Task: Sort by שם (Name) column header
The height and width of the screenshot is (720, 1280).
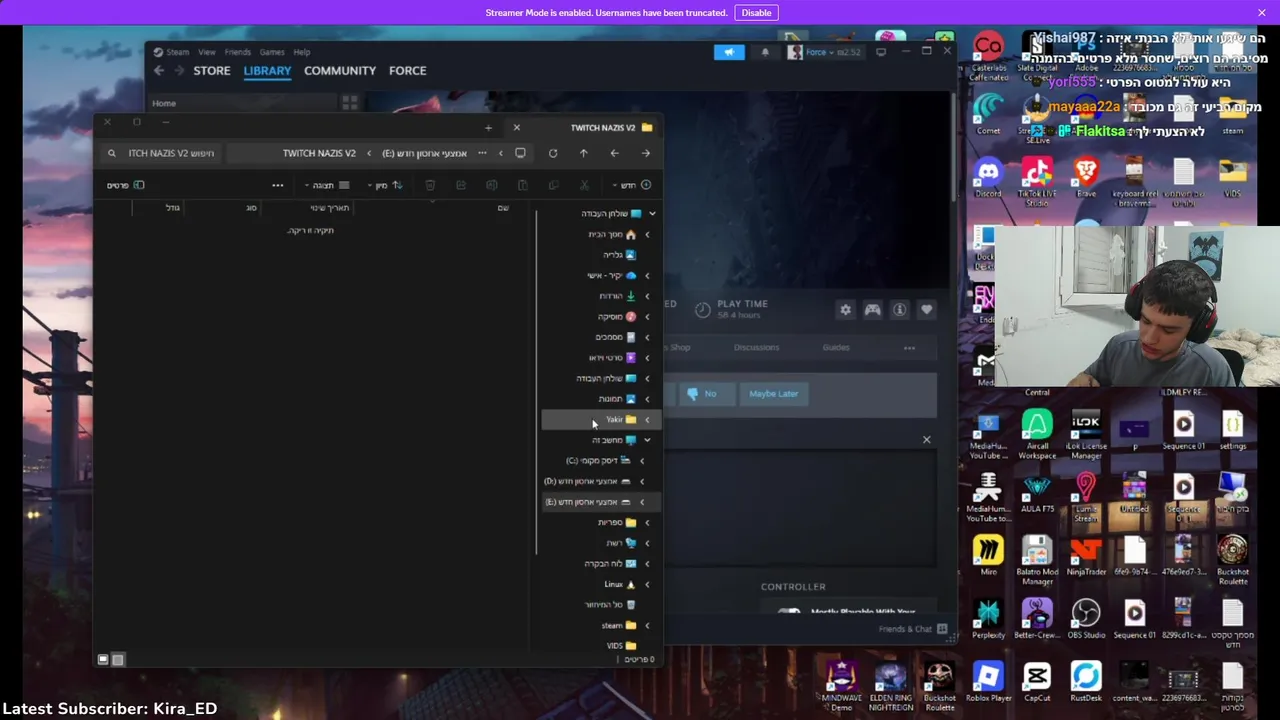Action: pyautogui.click(x=503, y=208)
